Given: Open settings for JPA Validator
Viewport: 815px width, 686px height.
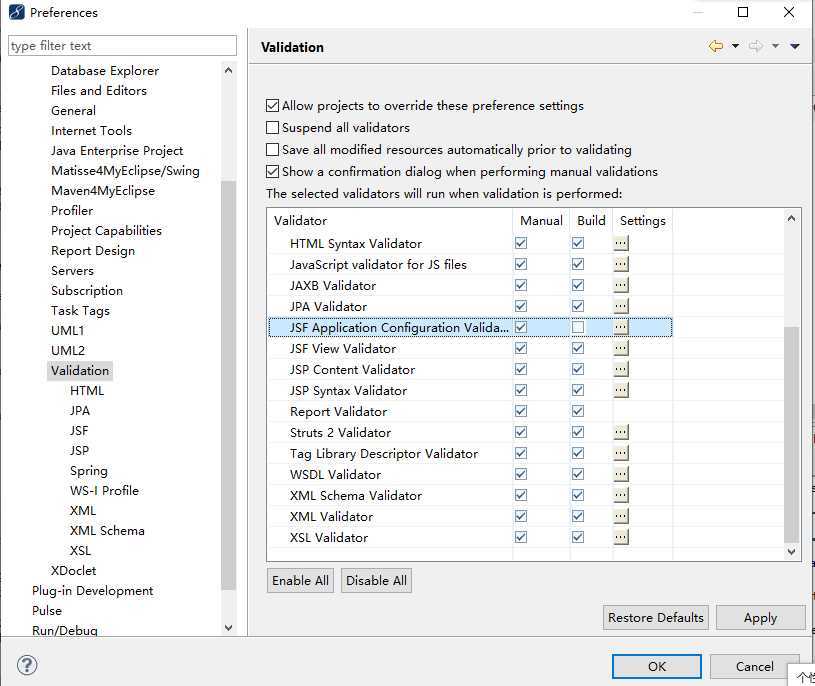Looking at the screenshot, I should point(621,306).
